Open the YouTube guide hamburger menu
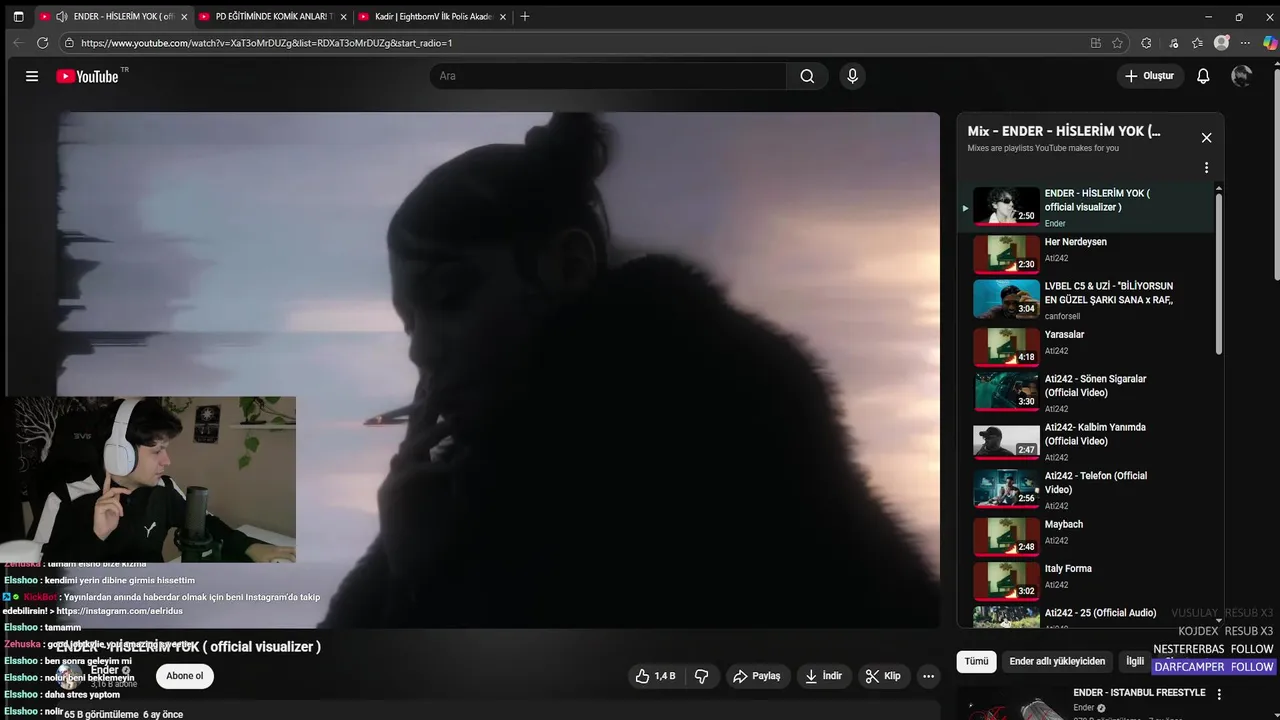Viewport: 1280px width, 720px height. (x=32, y=76)
